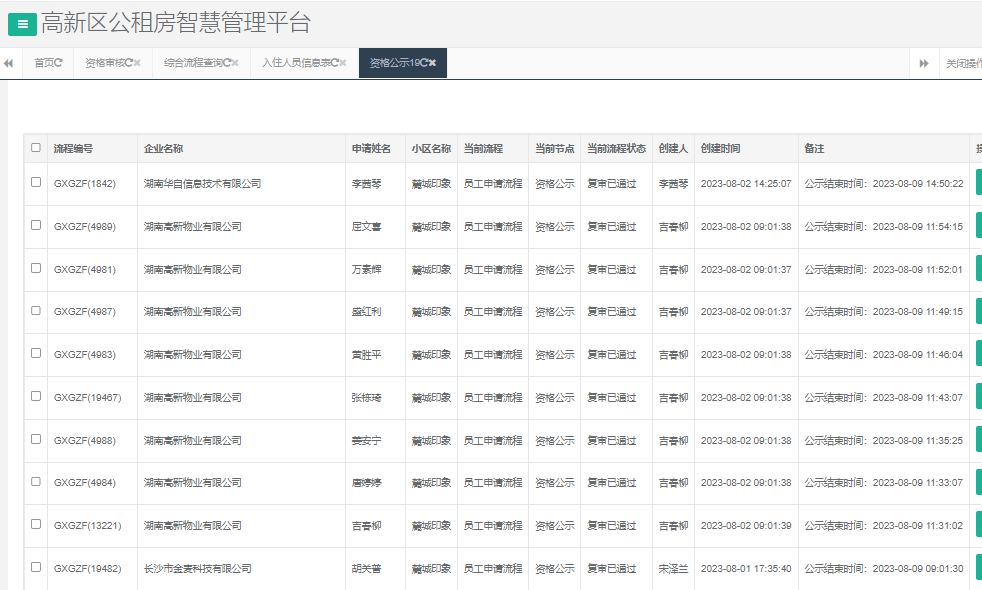Click company 长沙市金麦科技有限公司
The image size is (982, 590).
pos(197,569)
